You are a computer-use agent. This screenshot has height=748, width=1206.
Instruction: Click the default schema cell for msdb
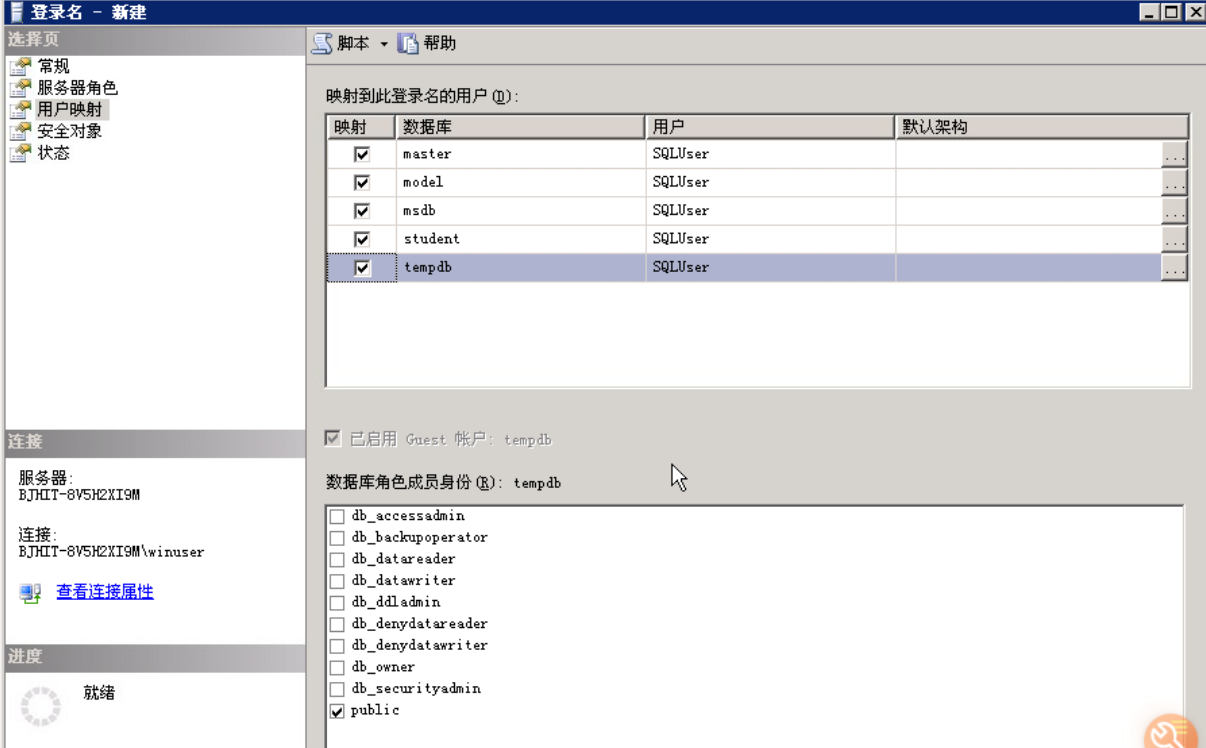[x=1028, y=211]
